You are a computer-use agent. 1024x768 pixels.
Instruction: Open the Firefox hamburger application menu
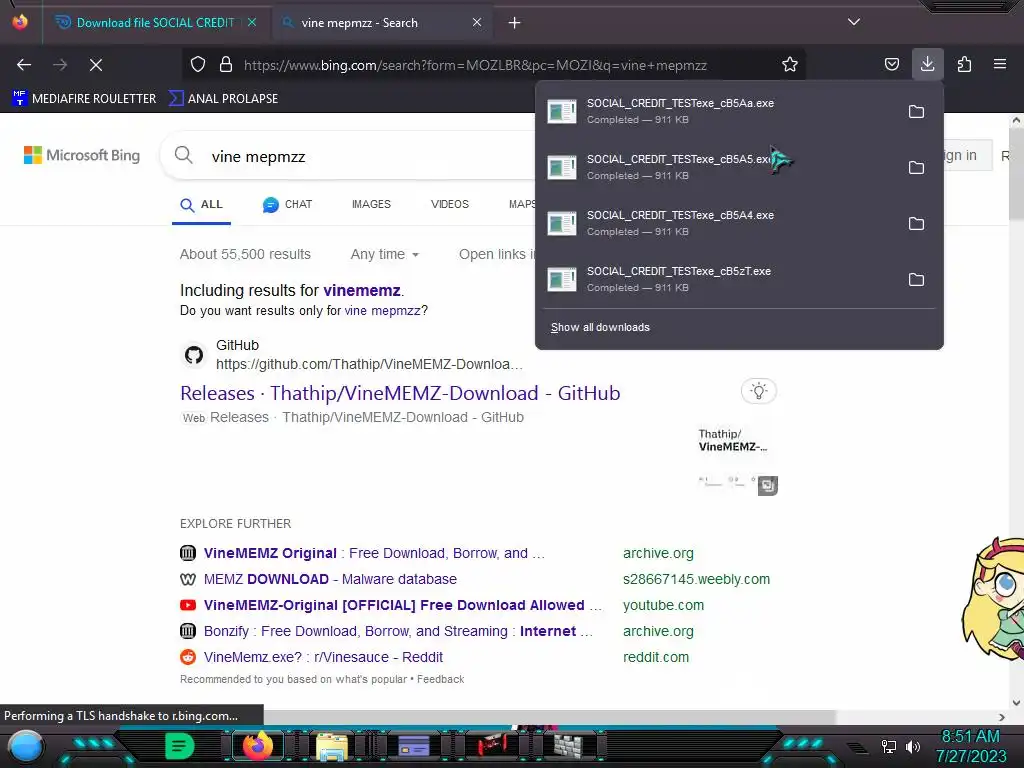pyautogui.click(x=999, y=64)
